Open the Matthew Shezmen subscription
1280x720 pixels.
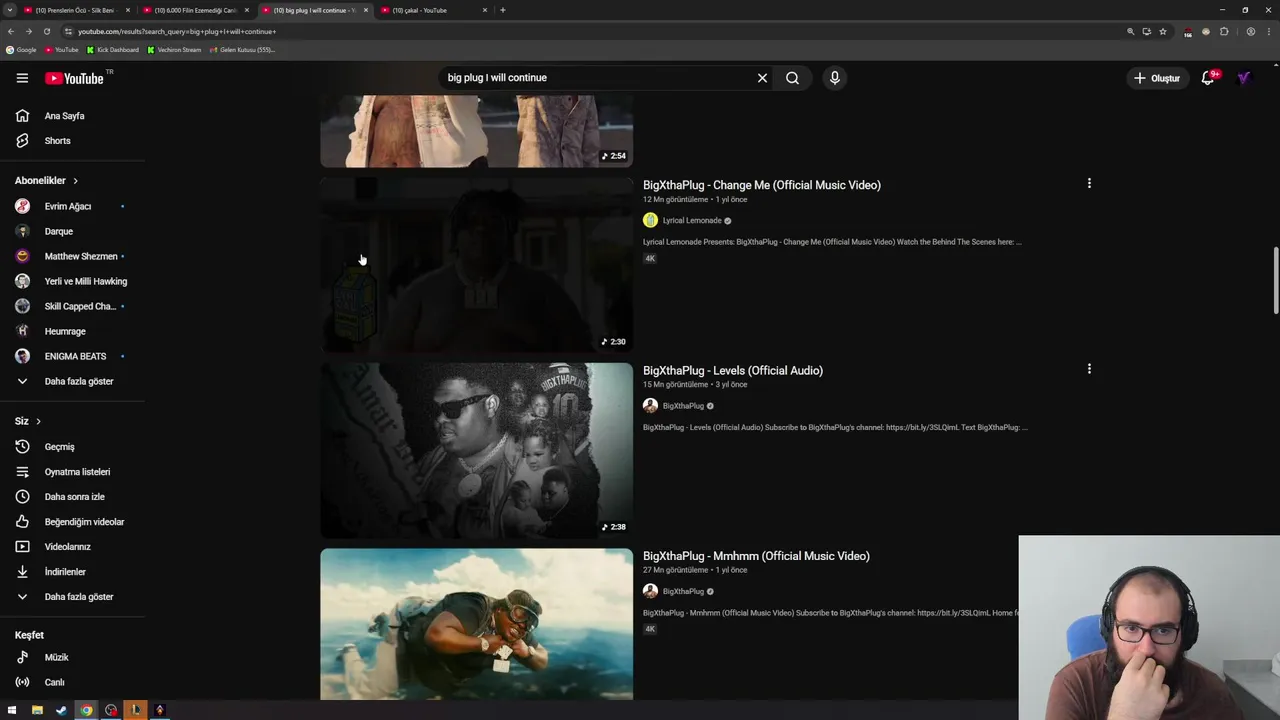click(x=72, y=256)
